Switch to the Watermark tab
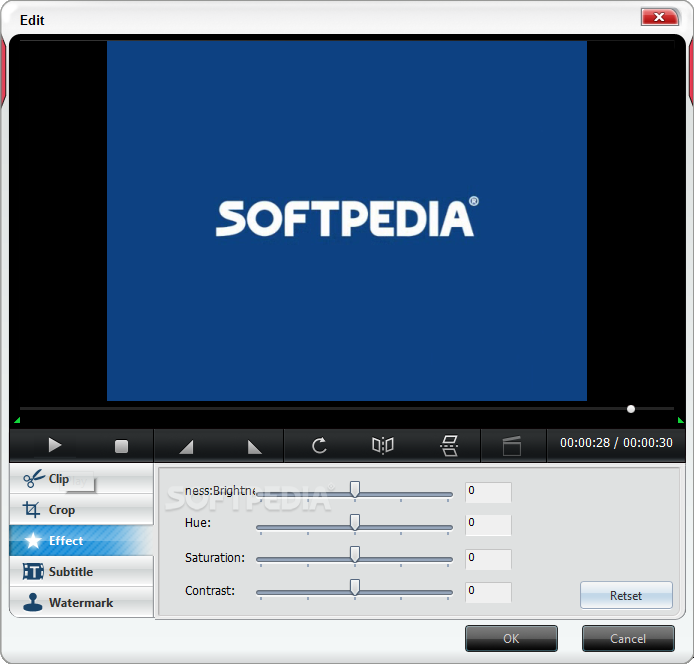The height and width of the screenshot is (664, 694). click(x=81, y=602)
